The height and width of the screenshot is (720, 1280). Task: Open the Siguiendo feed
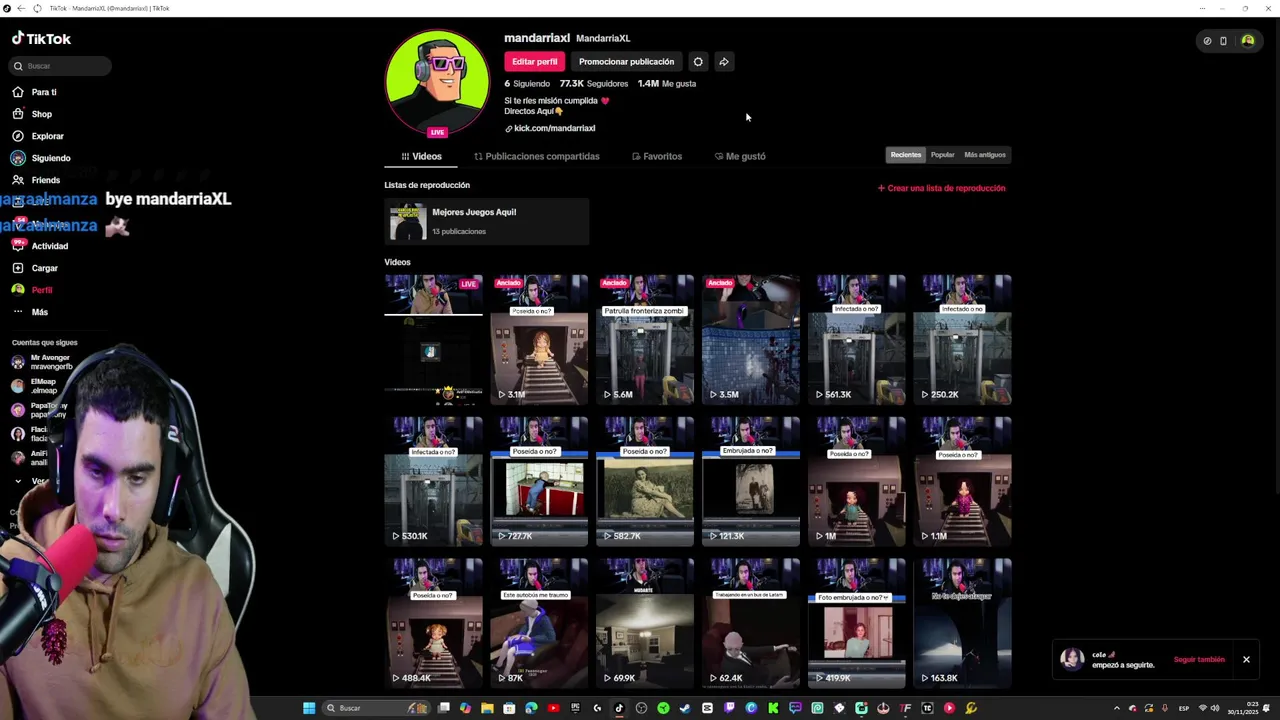[x=41, y=158]
